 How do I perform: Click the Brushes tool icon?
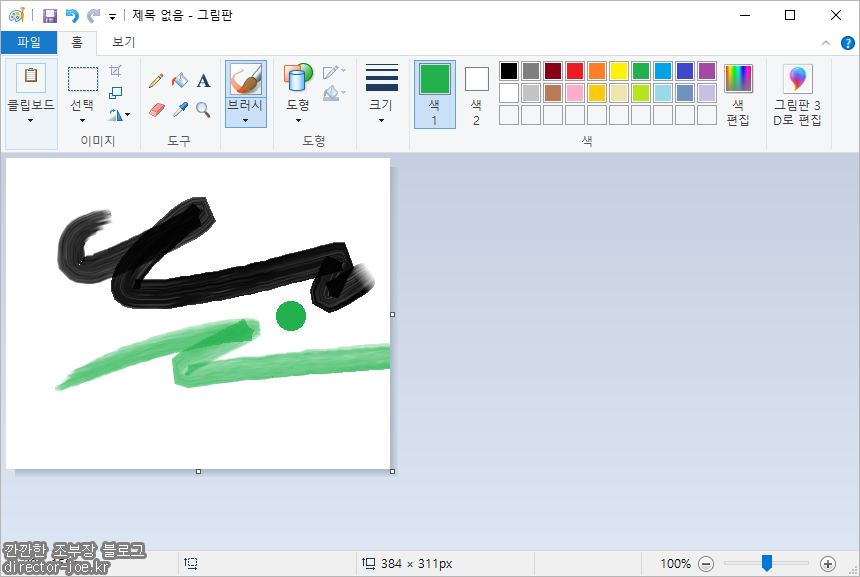coord(246,79)
